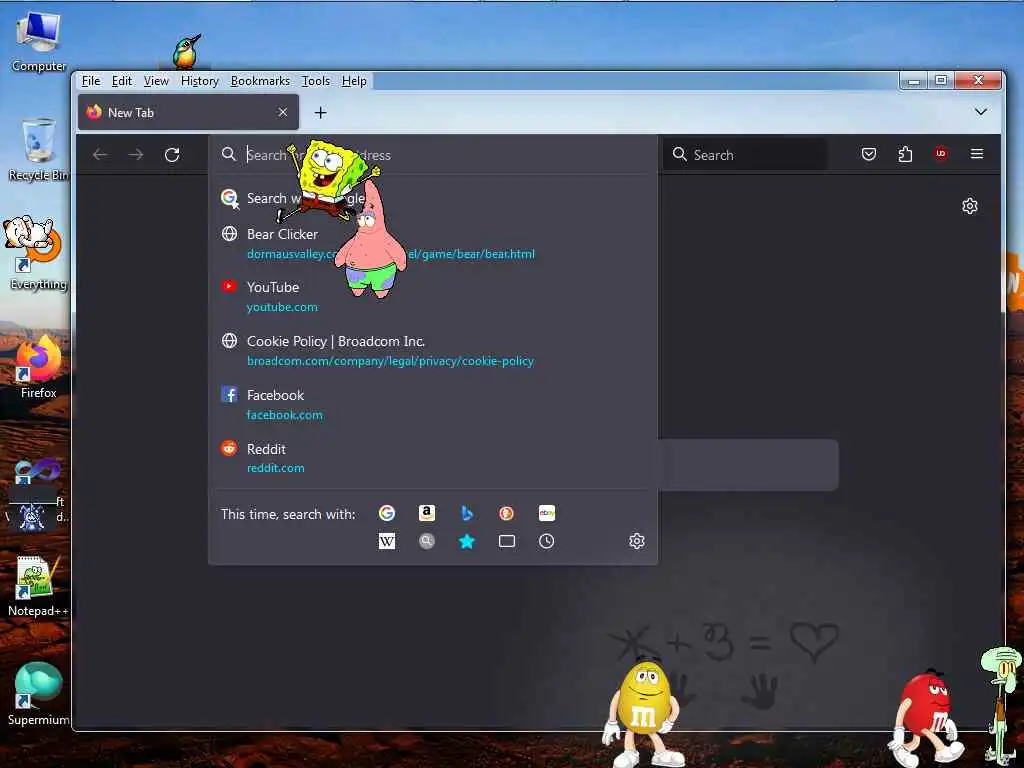Screen dimensions: 1024x768
Task: Focus the toolbar Search box
Action: 744,155
